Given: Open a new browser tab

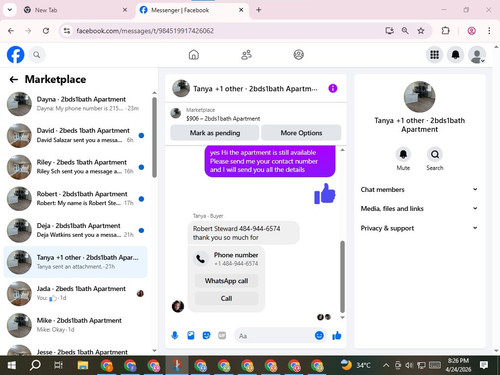Looking at the screenshot, I should tap(259, 10).
